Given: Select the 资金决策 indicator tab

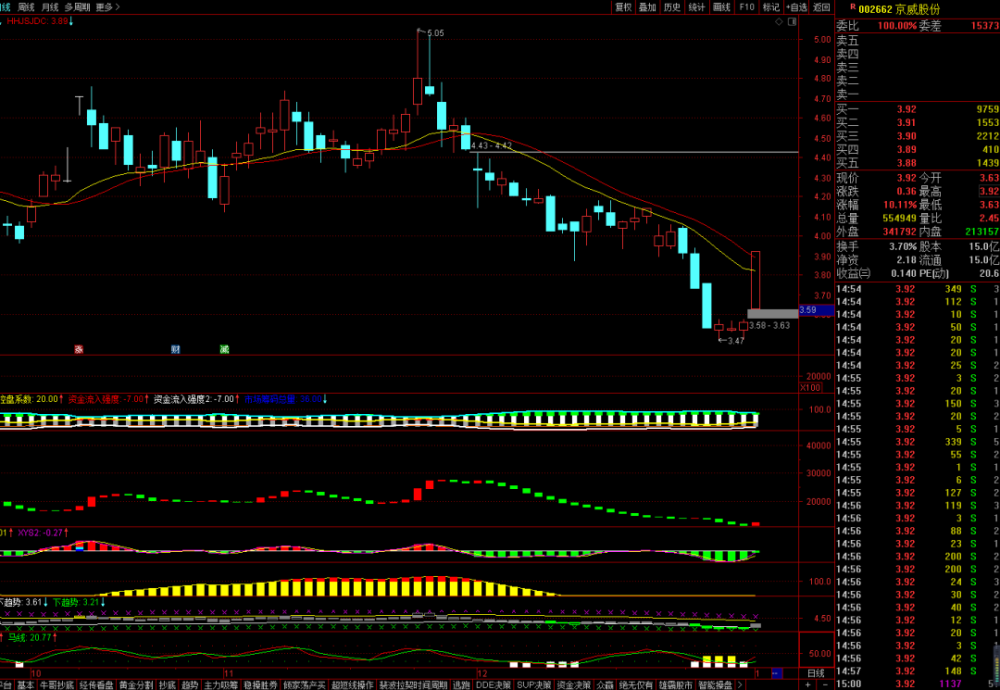Looking at the screenshot, I should 574,685.
